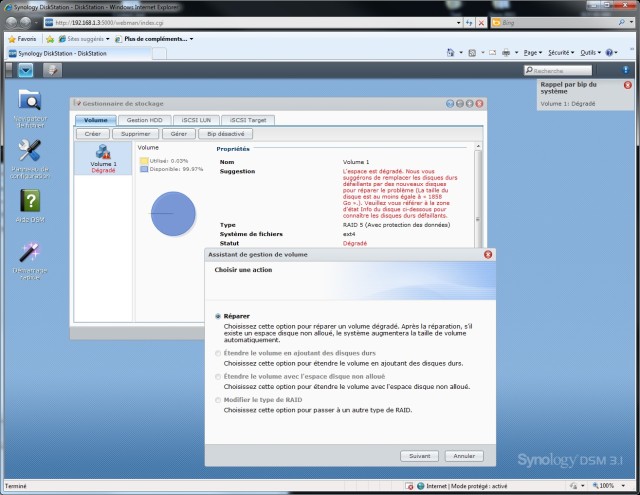
Task: Open the home button dropdown arrow
Action: 461,53
